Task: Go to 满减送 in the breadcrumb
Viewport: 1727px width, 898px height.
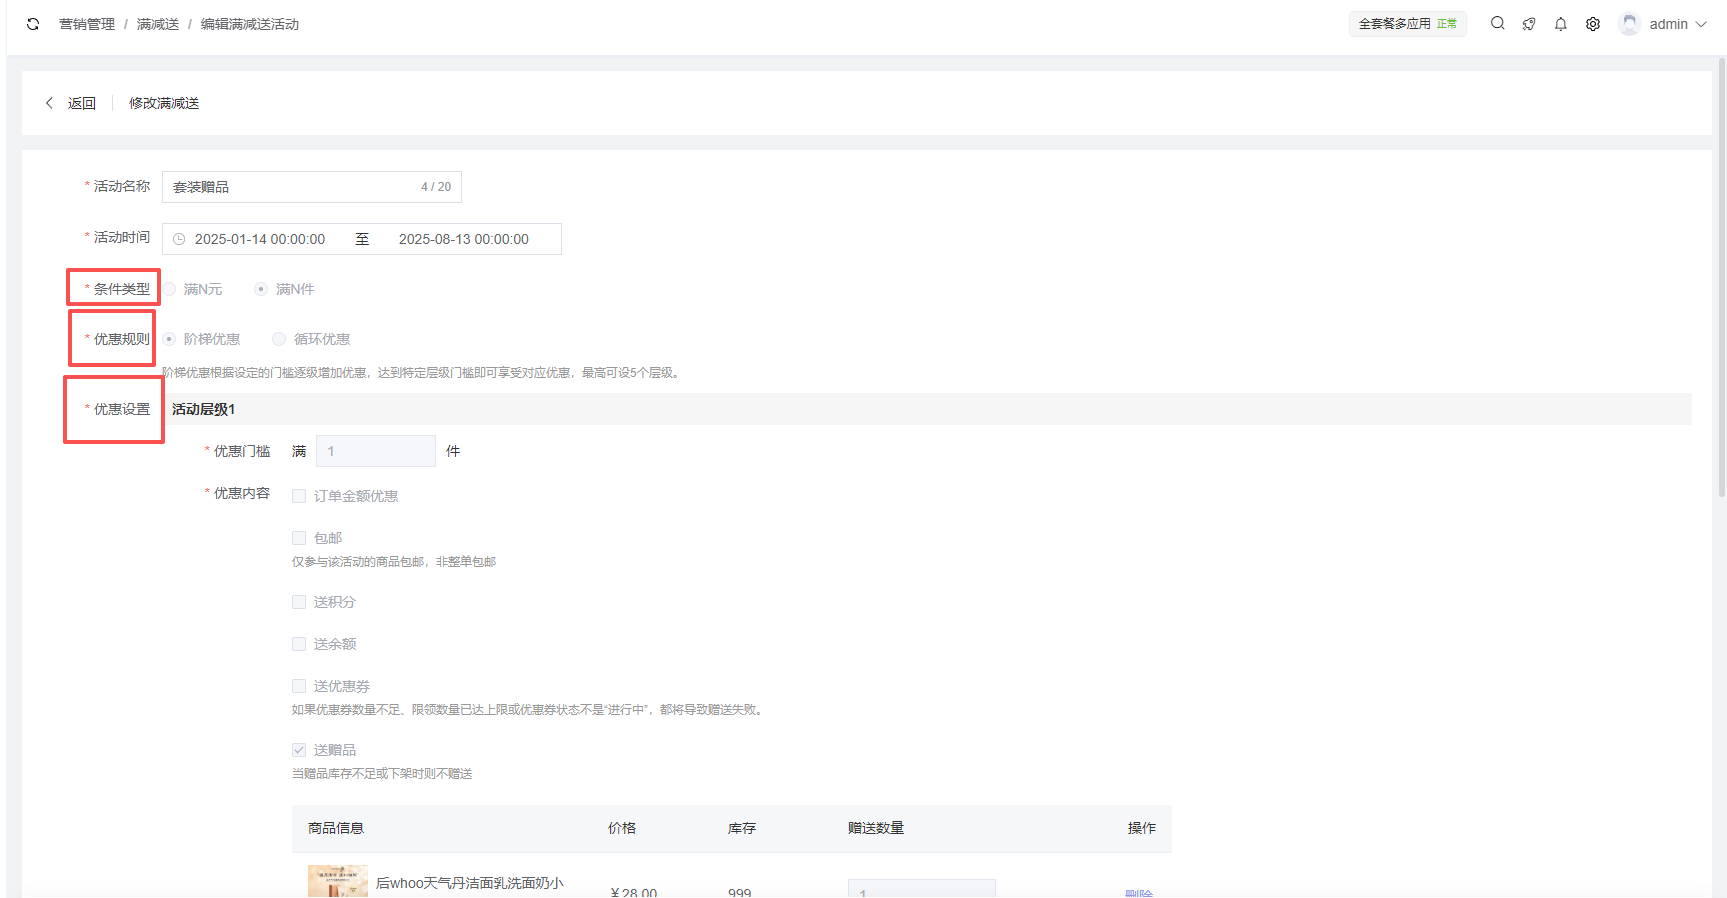Action: pyautogui.click(x=158, y=24)
